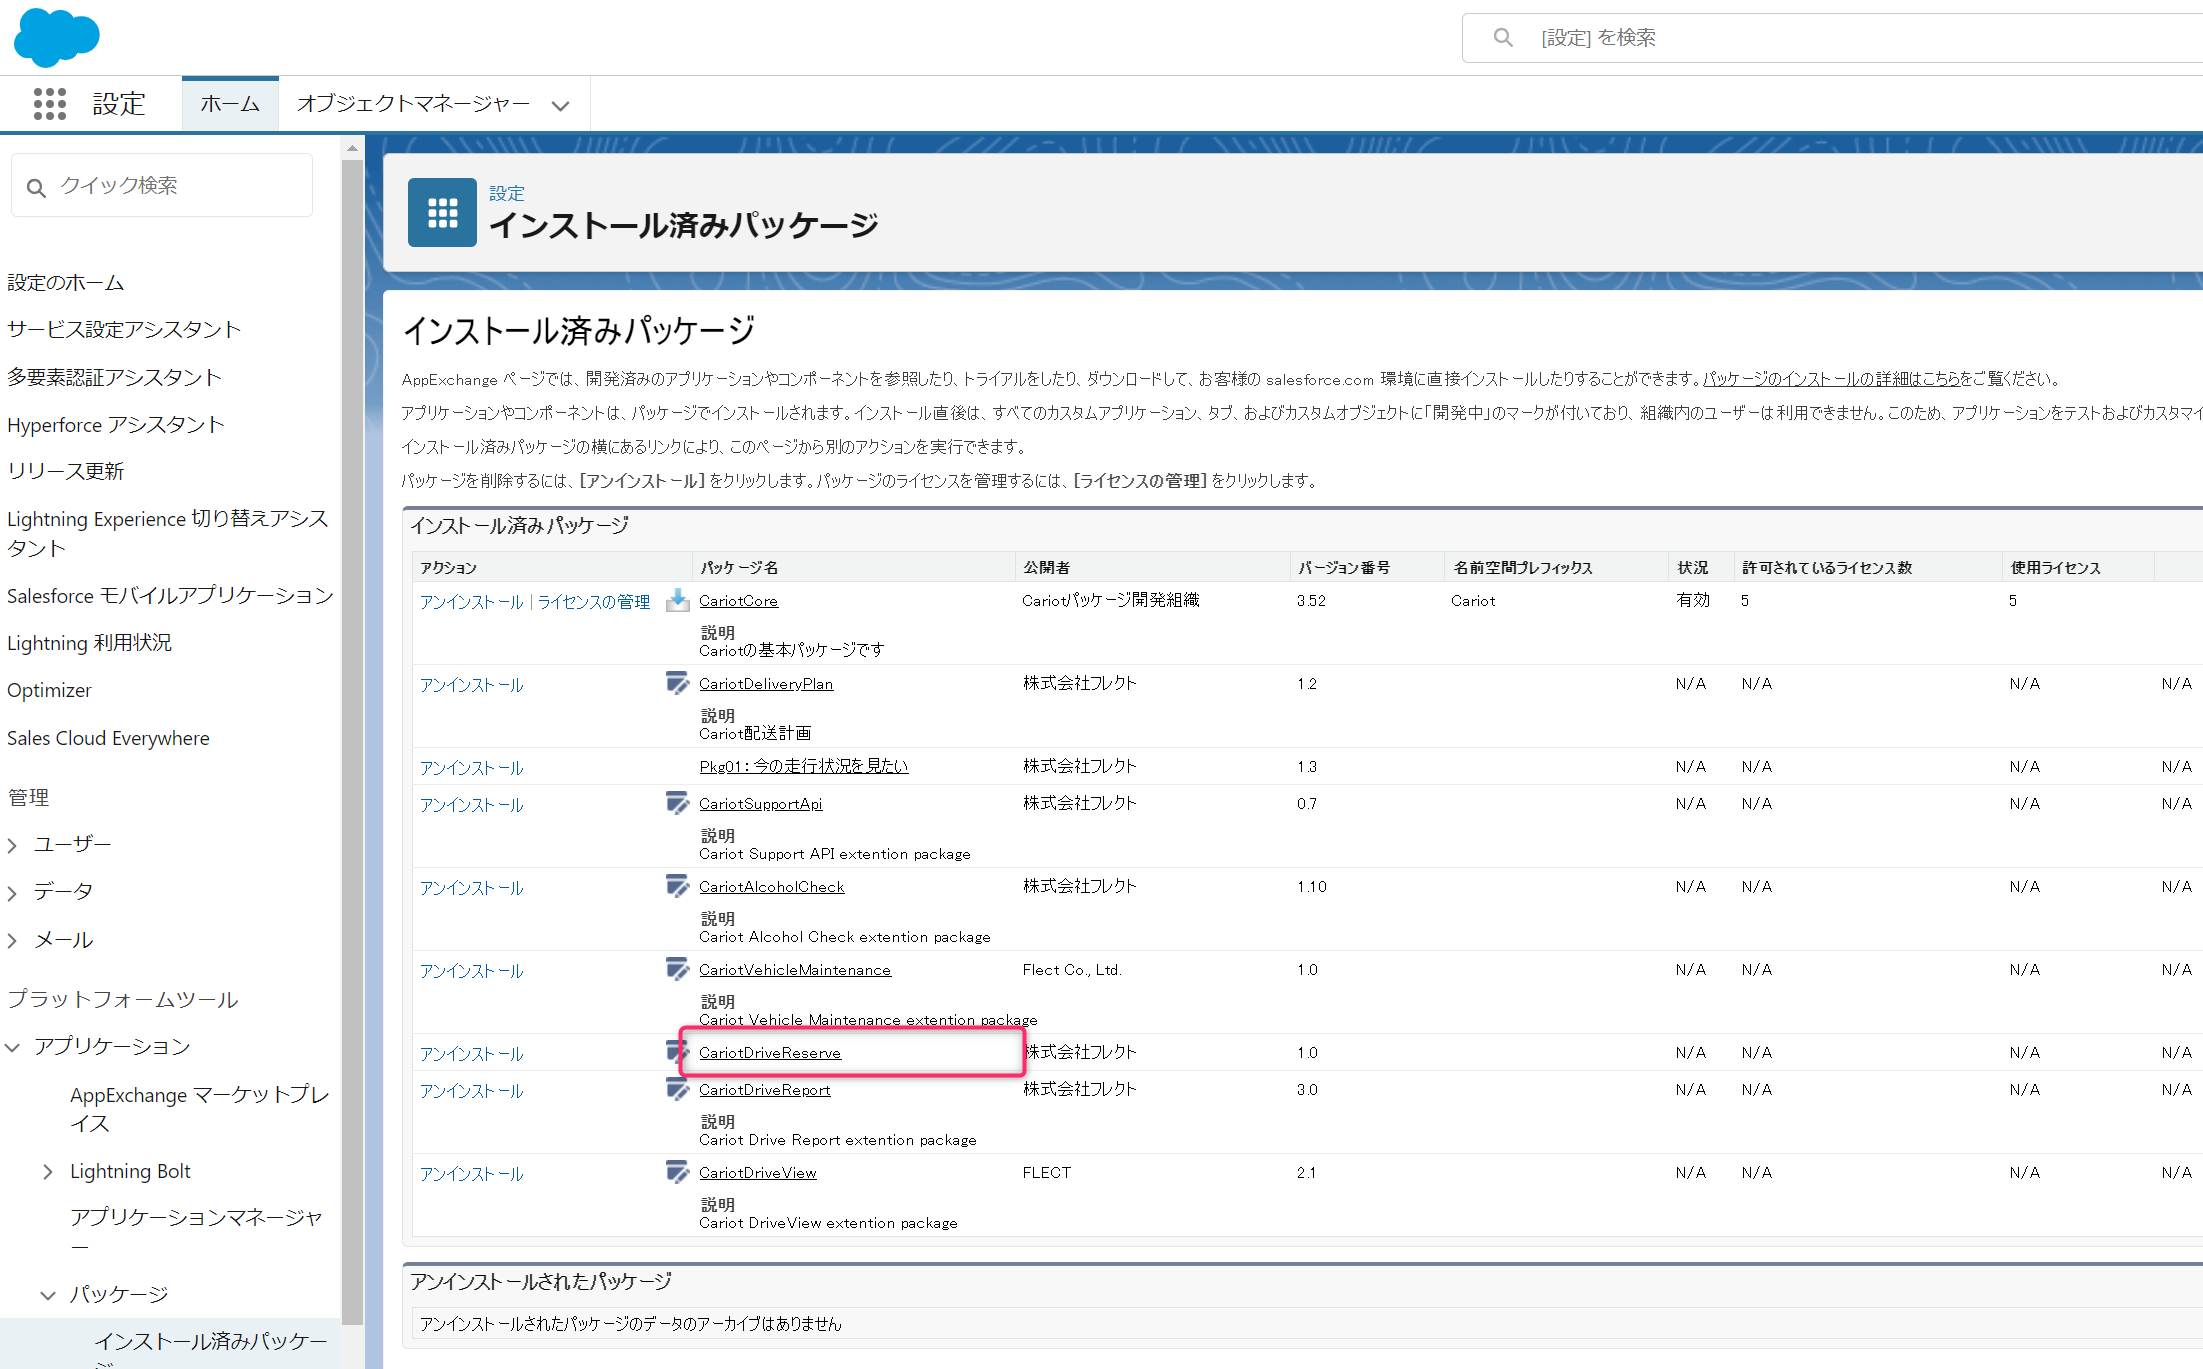Click アンインストール for CariotDeliveryPlan
Viewport: 2203px width, 1369px height.
click(471, 685)
